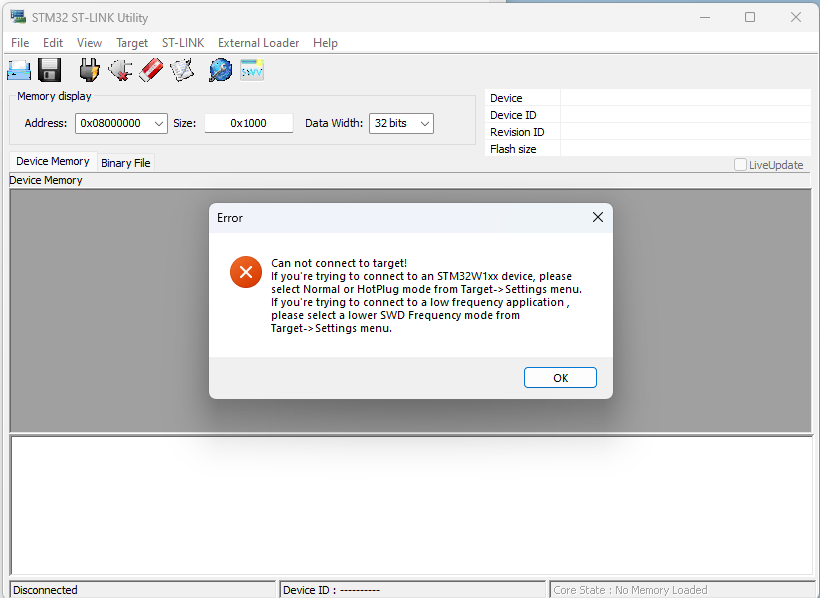Close the Error dialog with X
Viewport: 820px width, 598px height.
[598, 217]
